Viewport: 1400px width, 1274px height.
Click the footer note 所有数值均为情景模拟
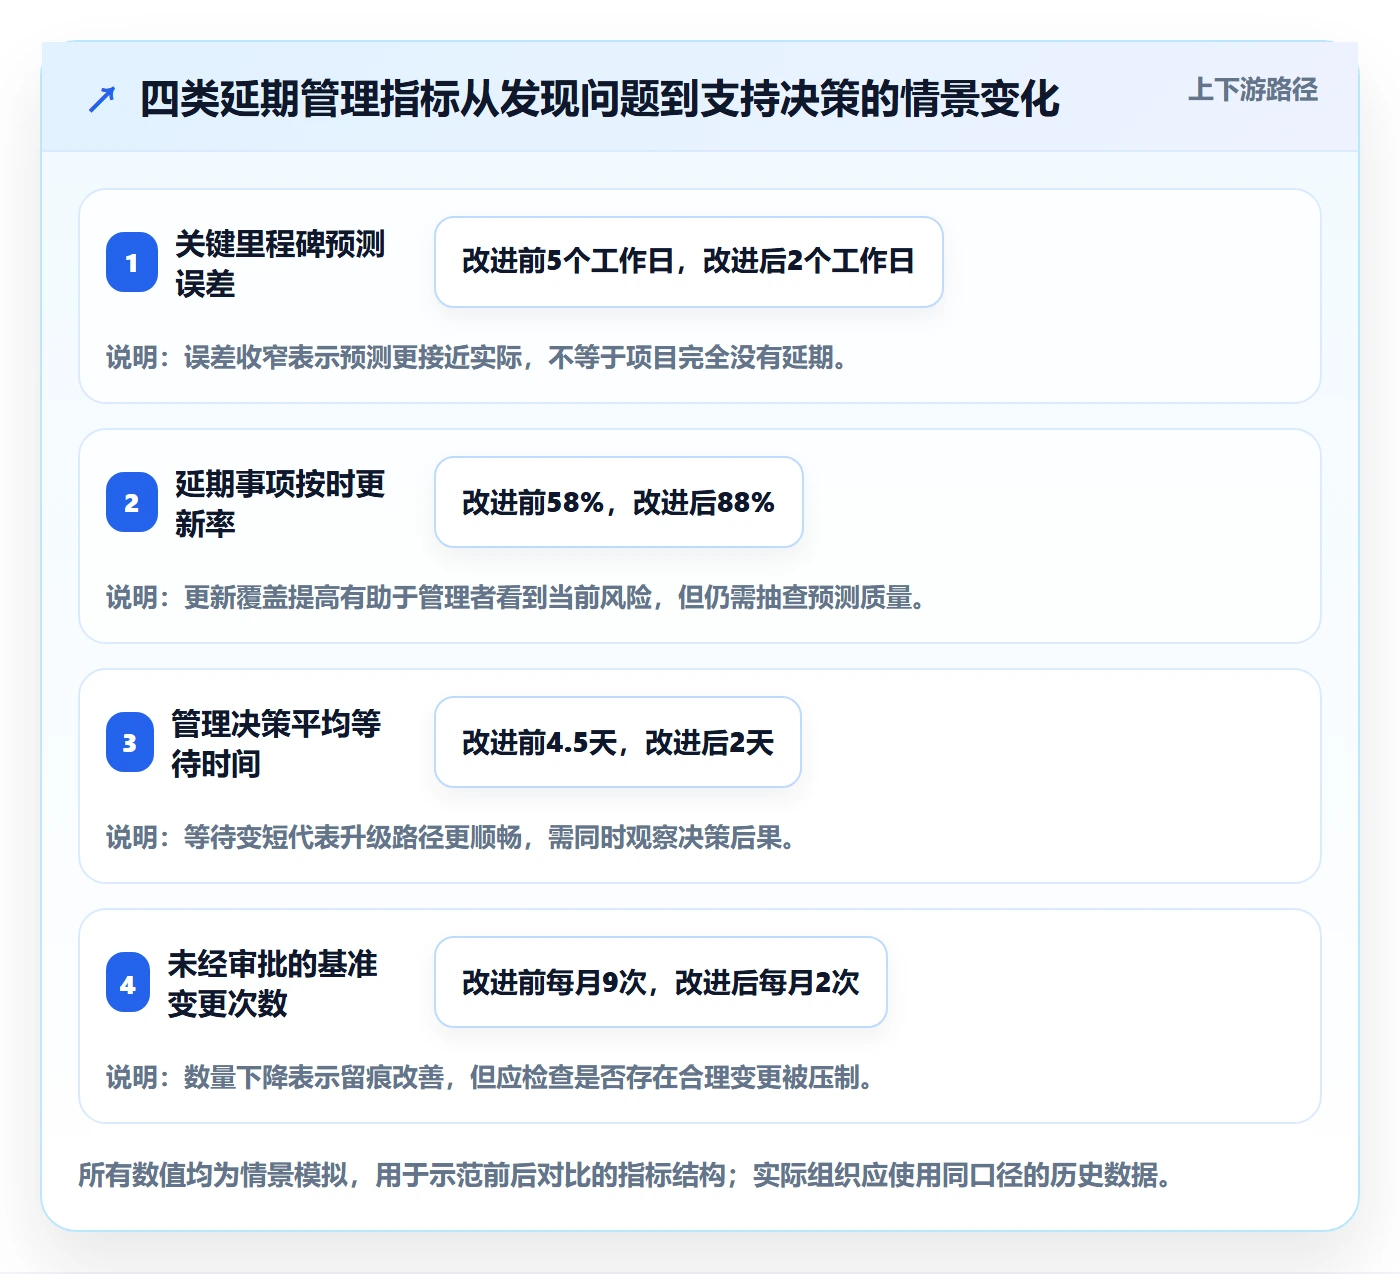coord(627,1174)
